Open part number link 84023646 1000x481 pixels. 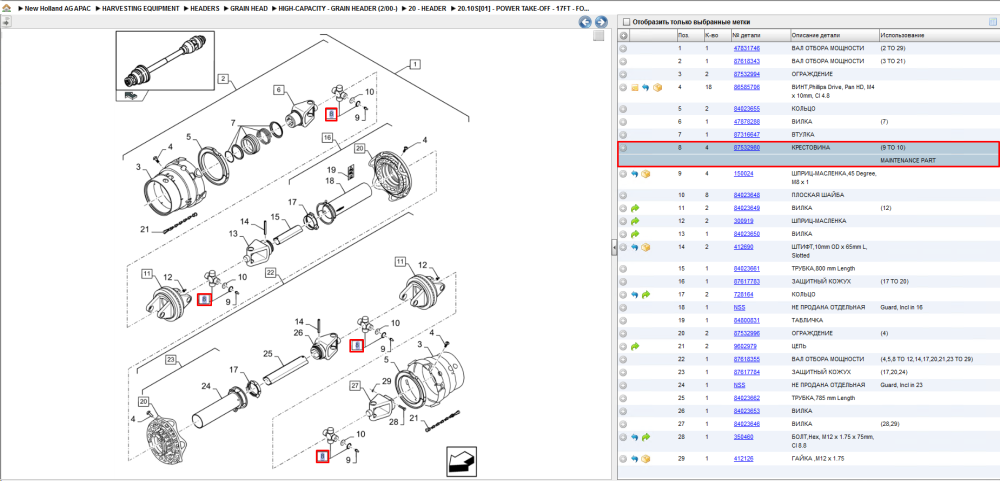tap(746, 424)
